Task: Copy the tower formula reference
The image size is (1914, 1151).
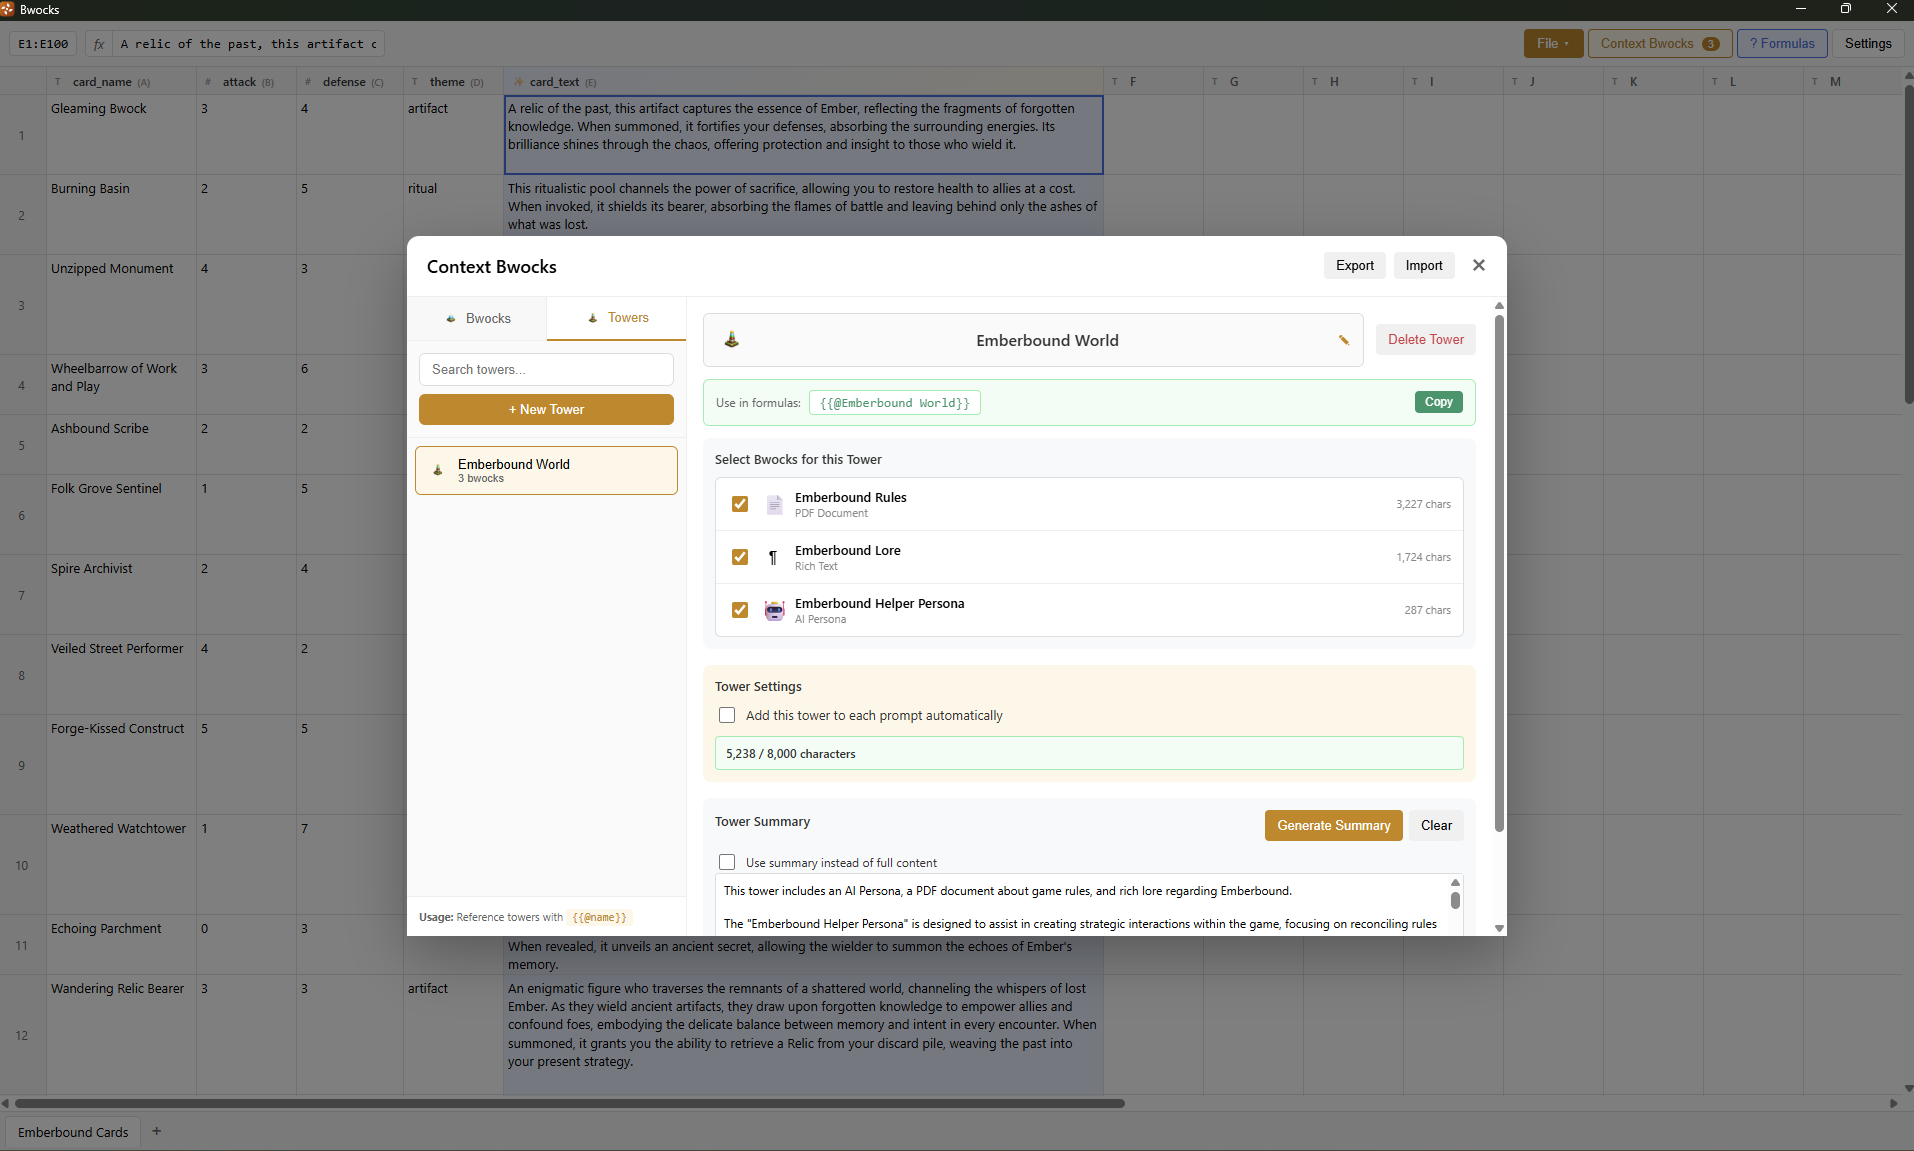Action: coord(1438,402)
